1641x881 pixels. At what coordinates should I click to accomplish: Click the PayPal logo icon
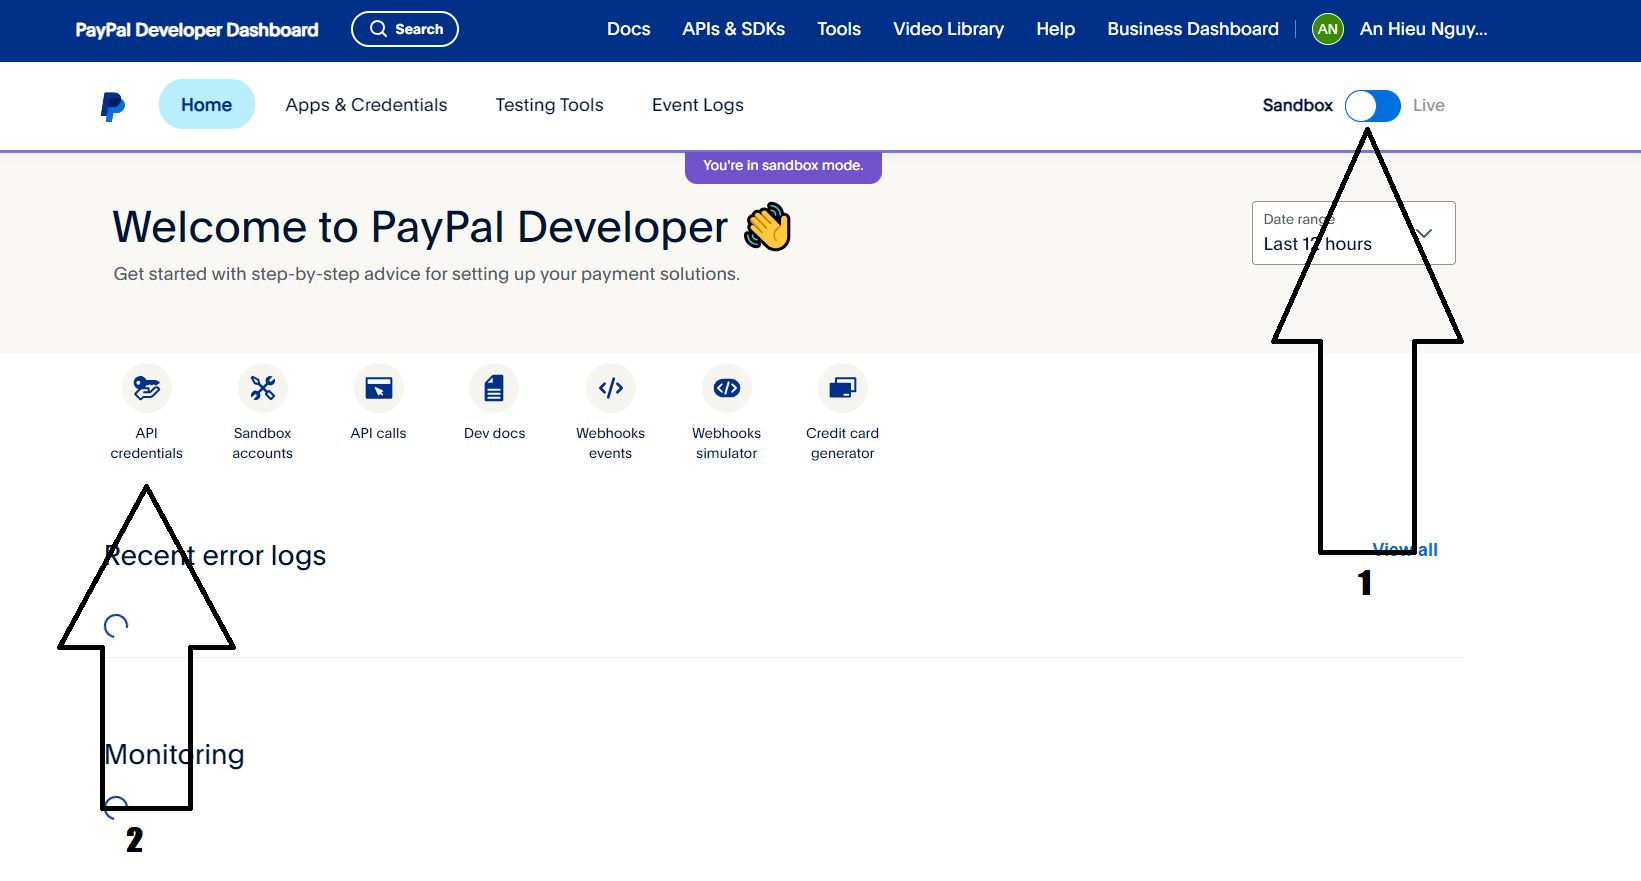(x=113, y=106)
